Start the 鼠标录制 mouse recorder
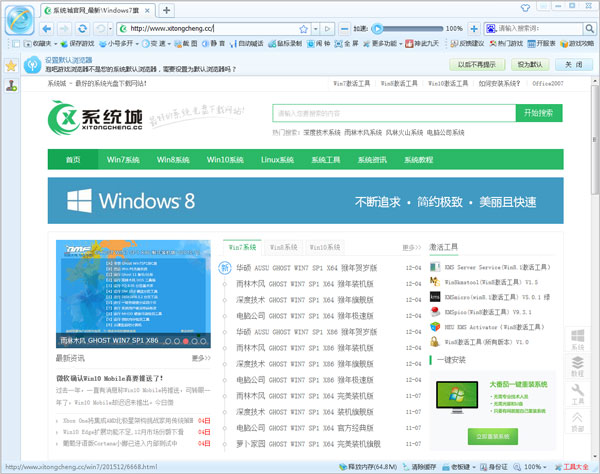This screenshot has height=474, width=600. coord(285,44)
